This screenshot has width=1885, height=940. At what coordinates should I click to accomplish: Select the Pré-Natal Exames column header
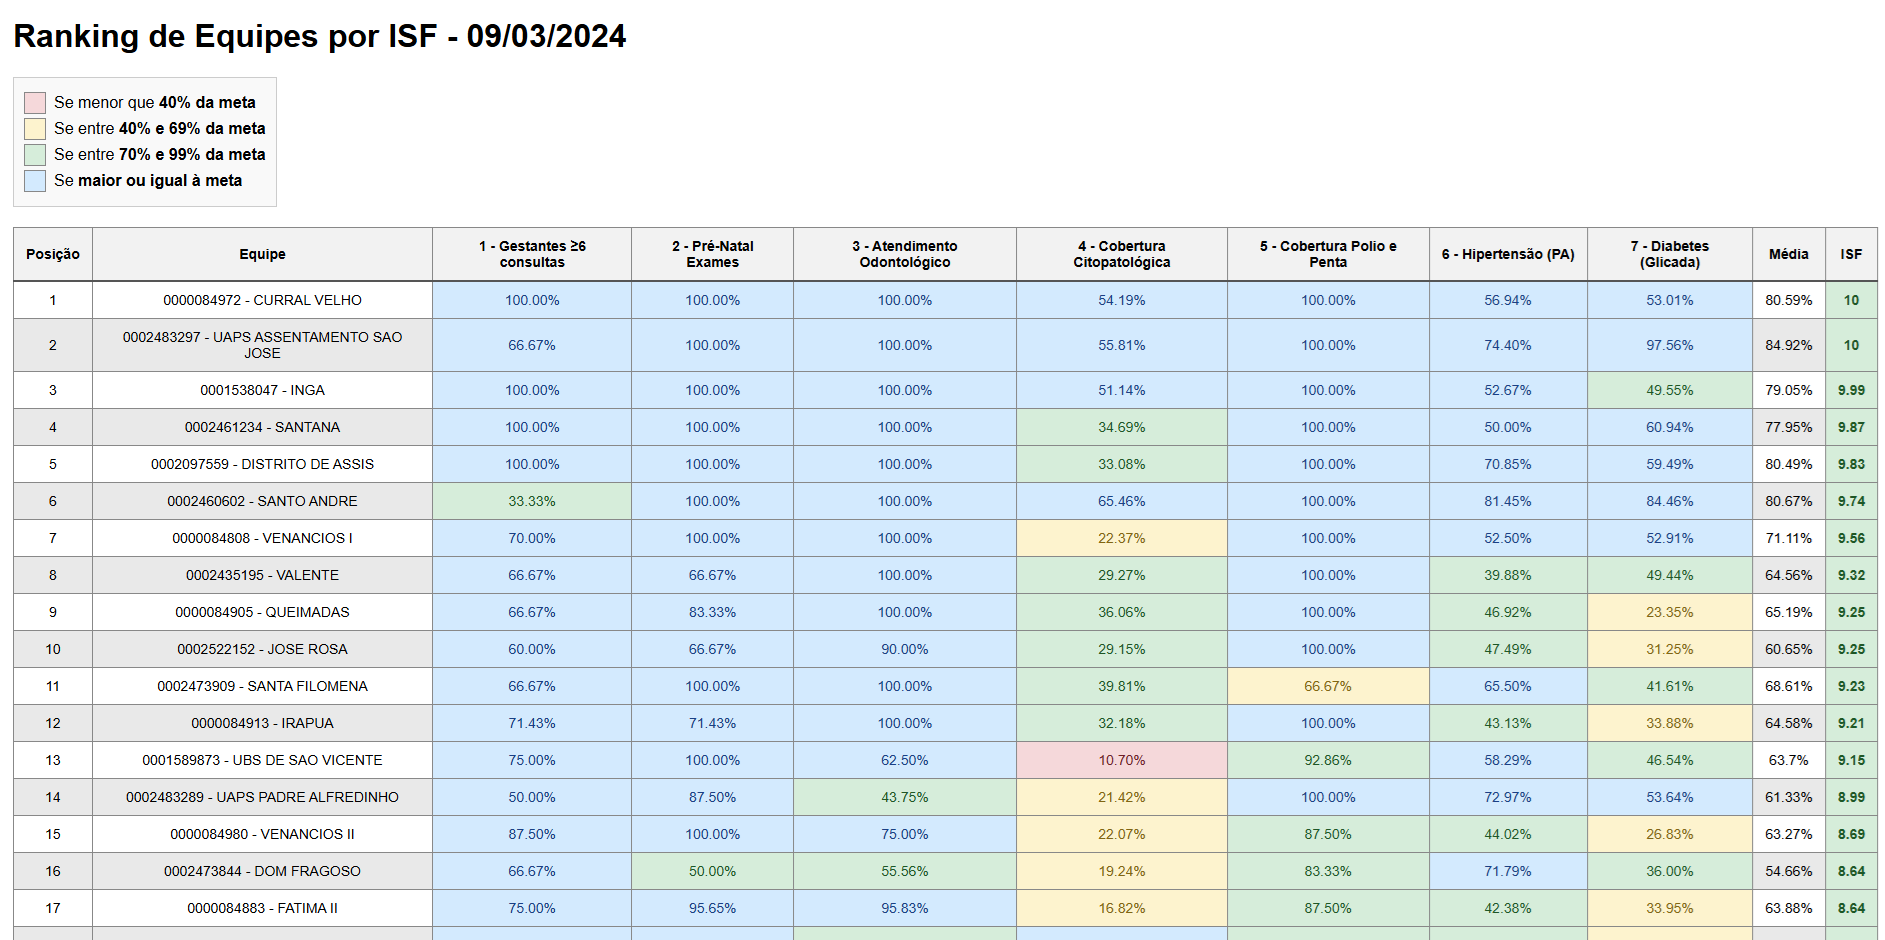[712, 255]
